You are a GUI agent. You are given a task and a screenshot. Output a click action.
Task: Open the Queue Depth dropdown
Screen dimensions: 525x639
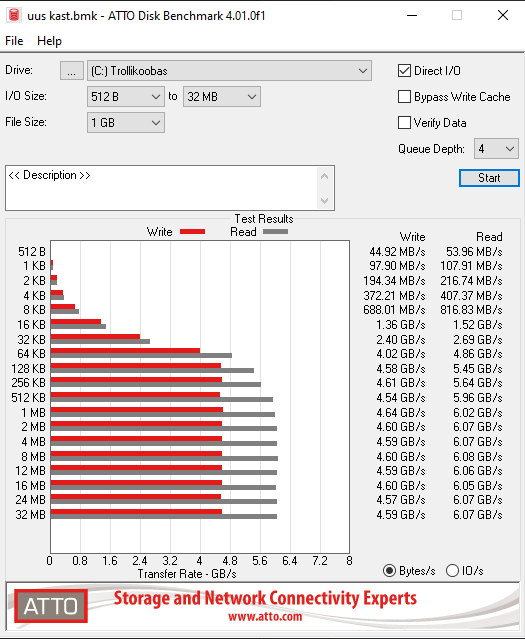click(496, 149)
